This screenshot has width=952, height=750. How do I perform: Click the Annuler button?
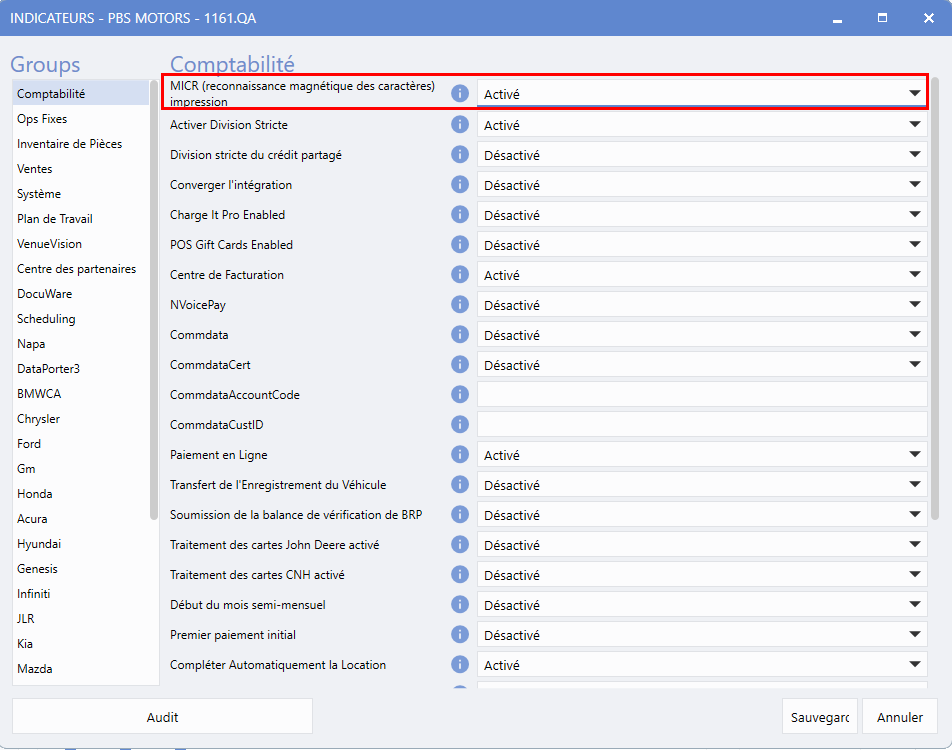(x=899, y=717)
